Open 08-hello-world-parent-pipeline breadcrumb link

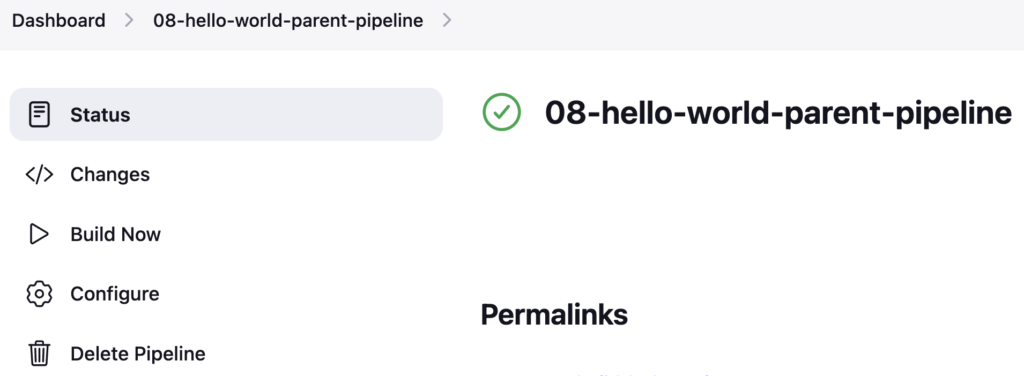[x=288, y=21]
